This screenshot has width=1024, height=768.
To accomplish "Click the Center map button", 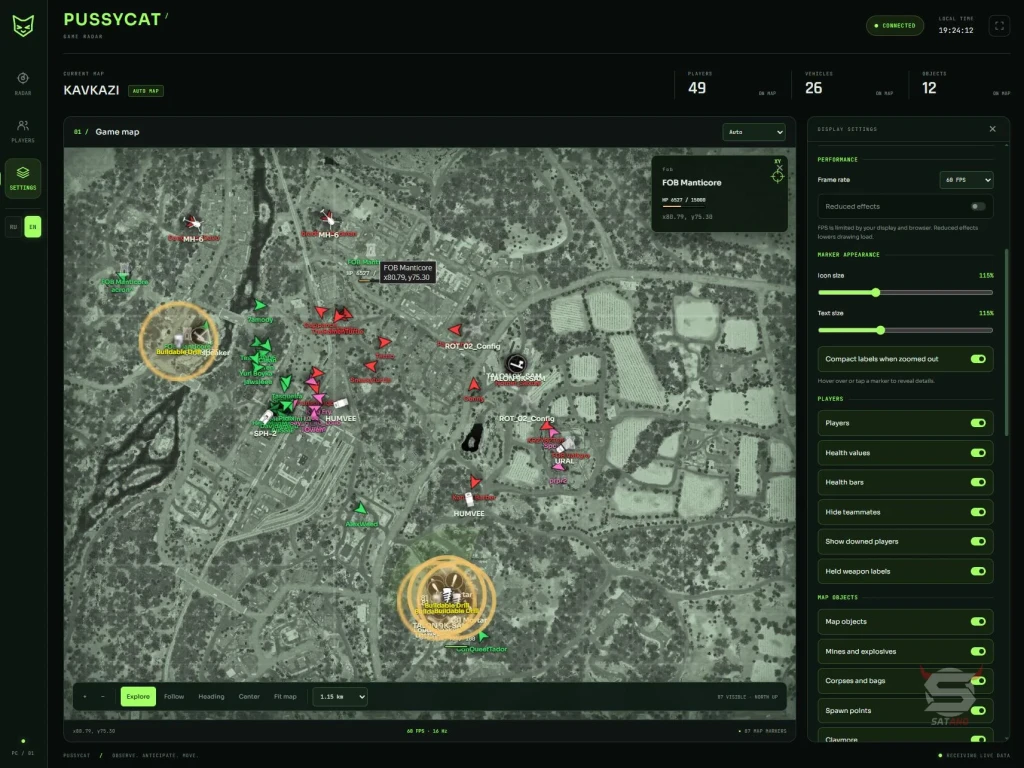I will tap(249, 697).
